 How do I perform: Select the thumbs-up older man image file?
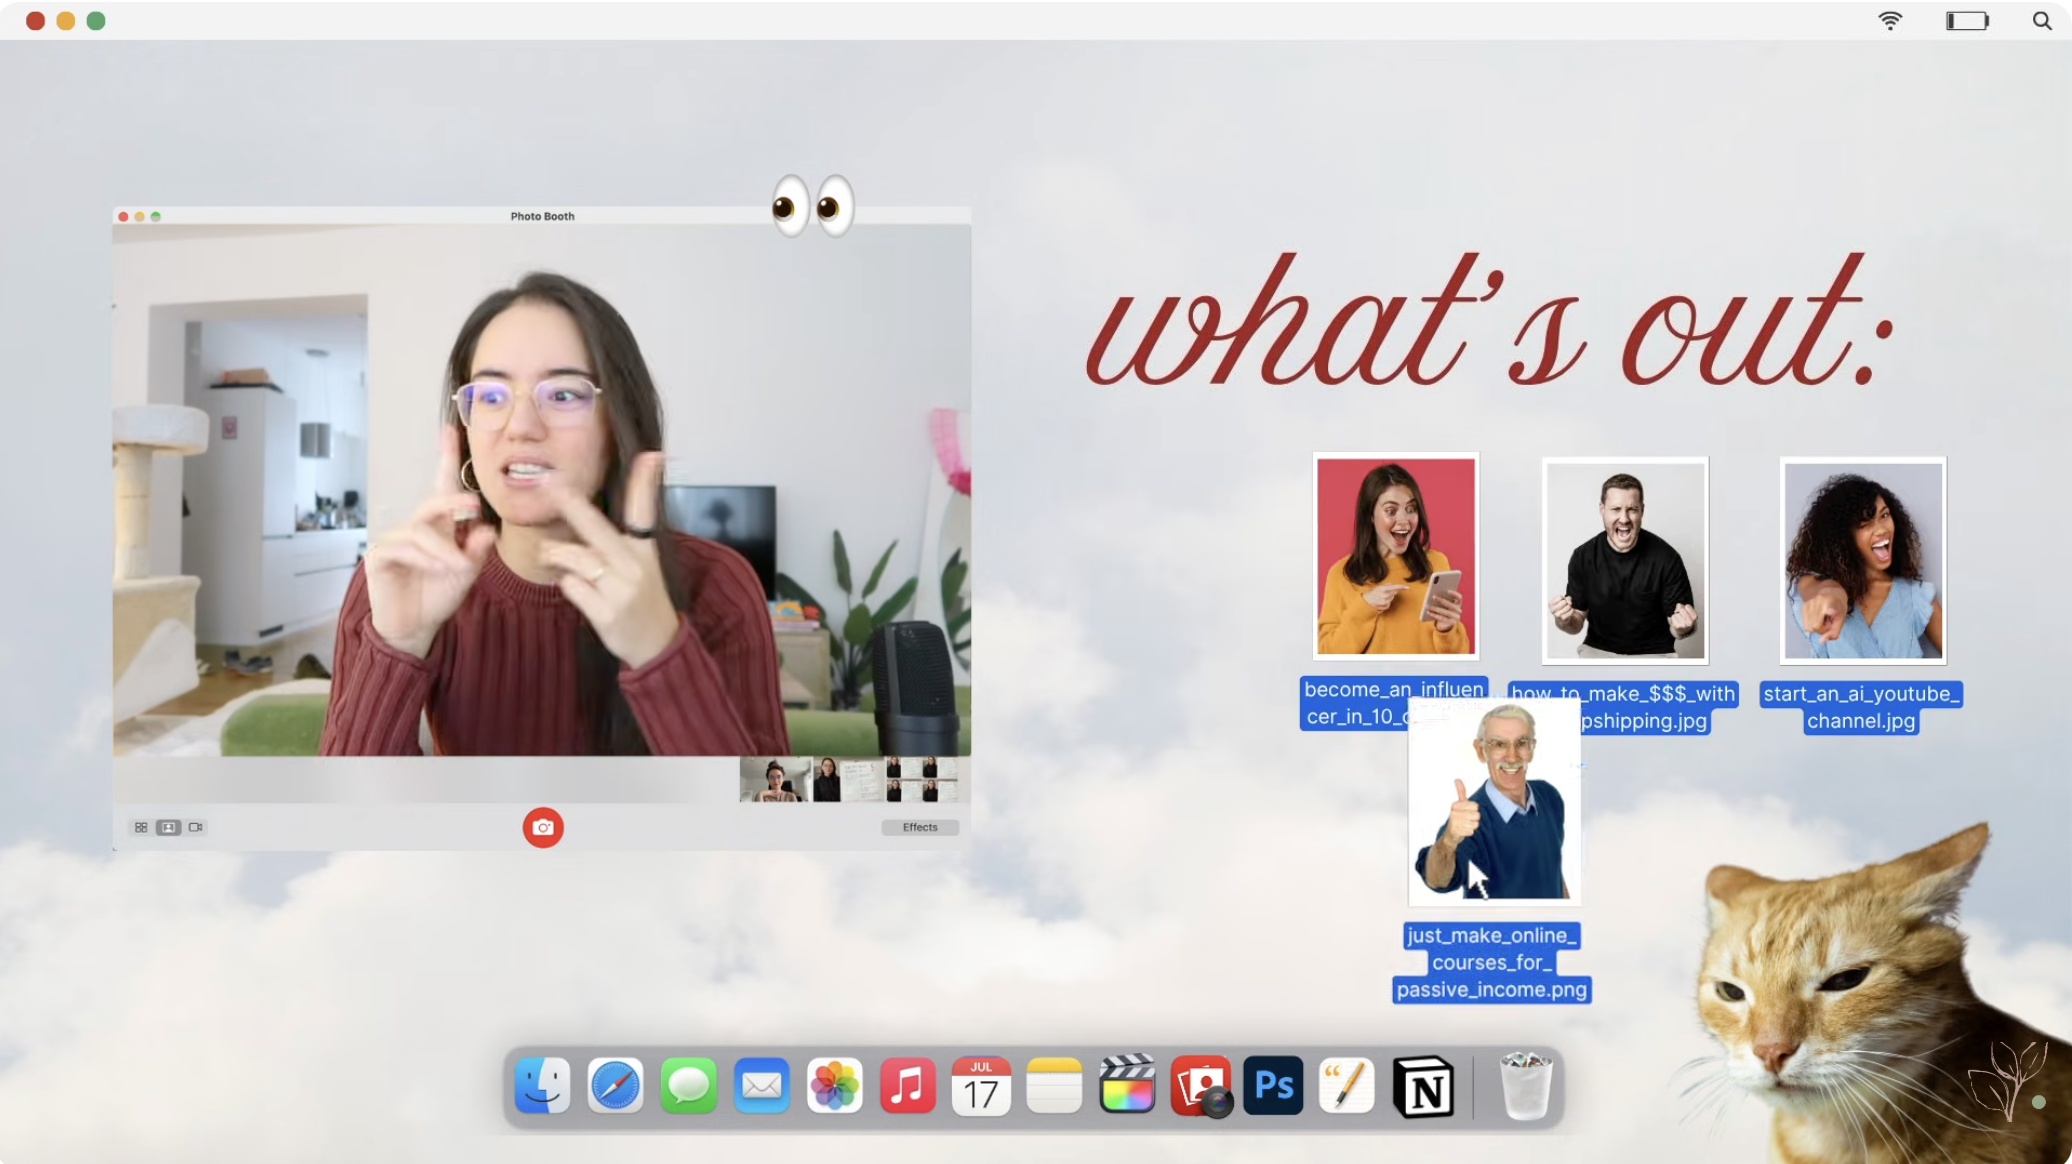click(x=1494, y=802)
